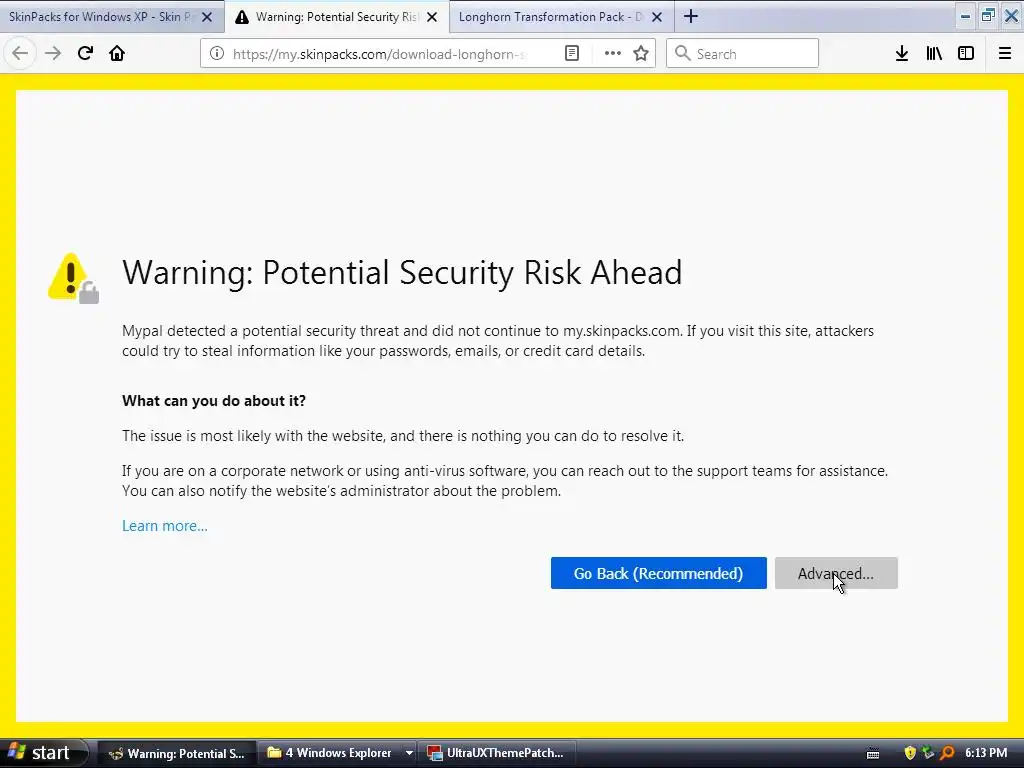
Task: Open a new browser tab
Action: coord(691,16)
